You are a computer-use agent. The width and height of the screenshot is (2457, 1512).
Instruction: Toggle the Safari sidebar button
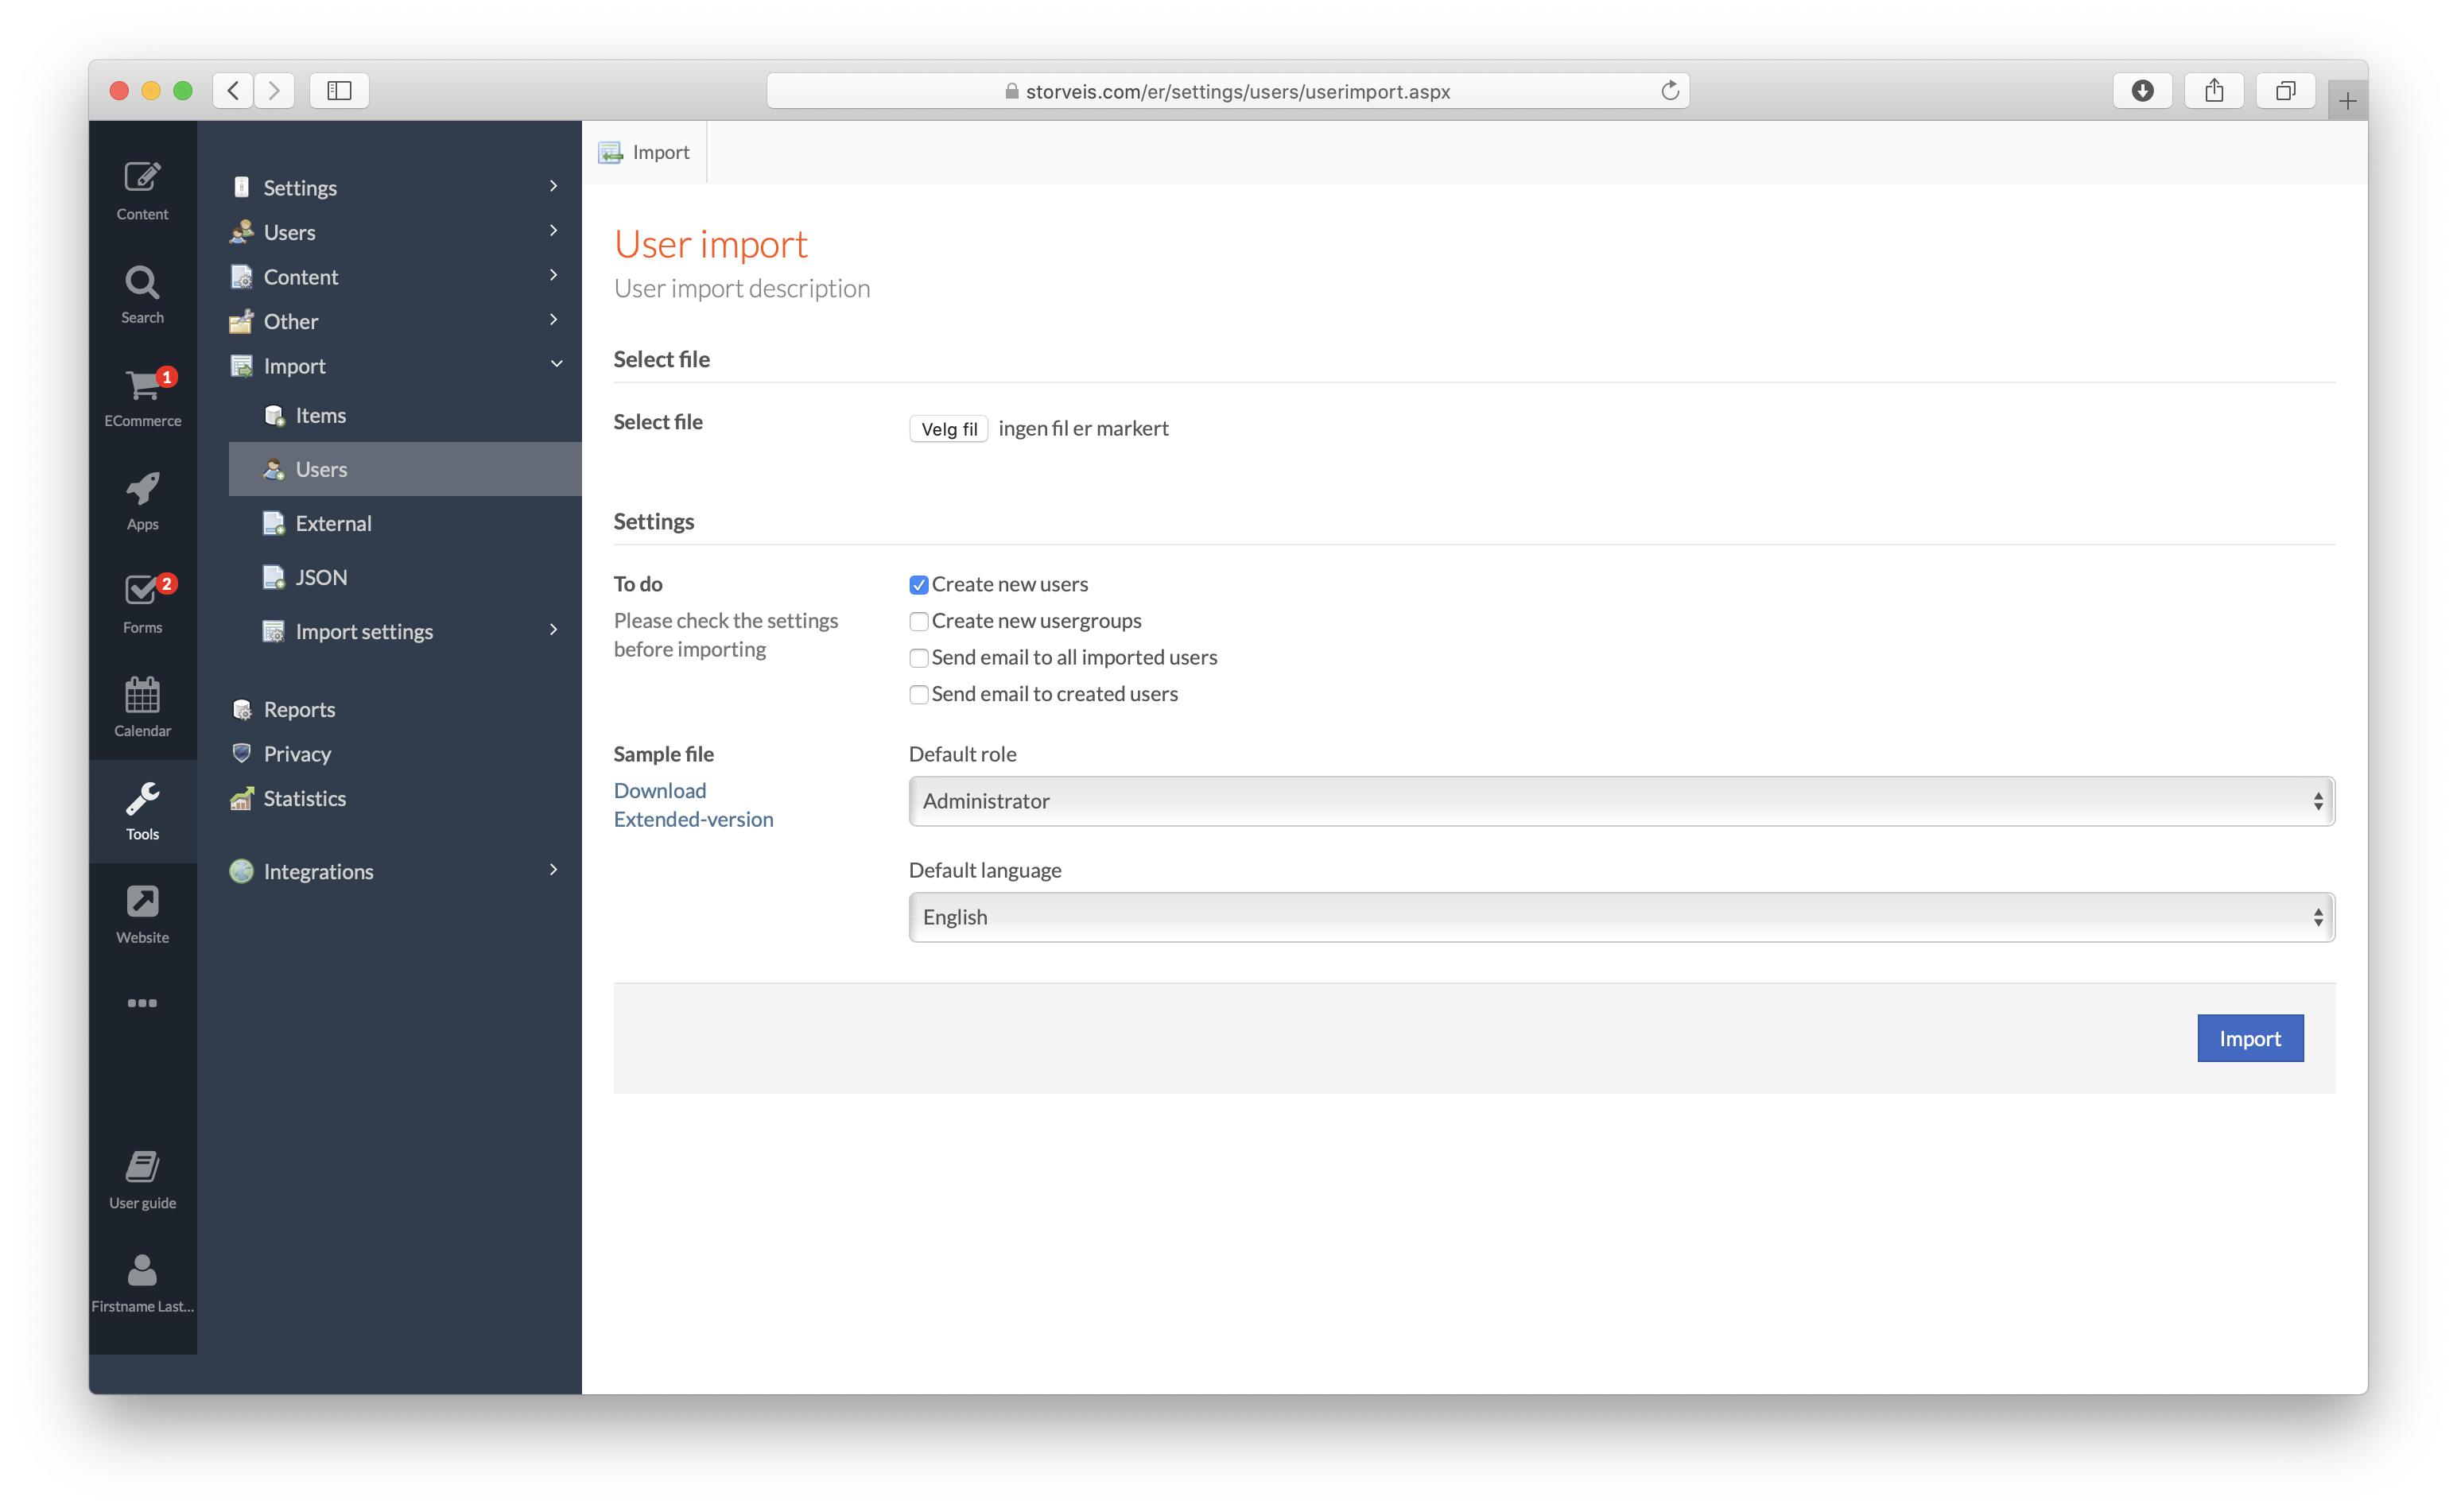[x=339, y=91]
